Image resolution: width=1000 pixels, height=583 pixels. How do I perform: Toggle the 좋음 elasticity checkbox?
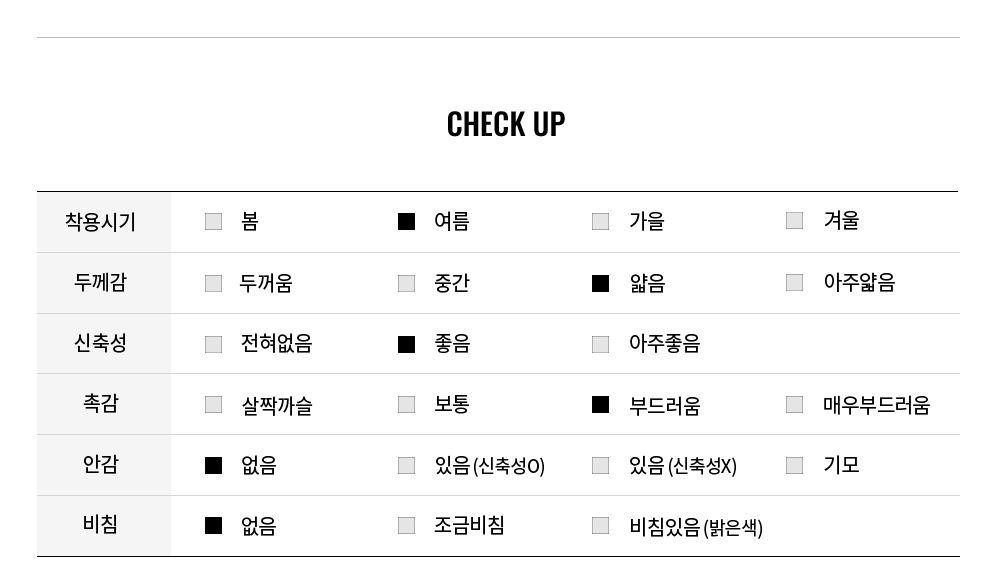coord(406,344)
